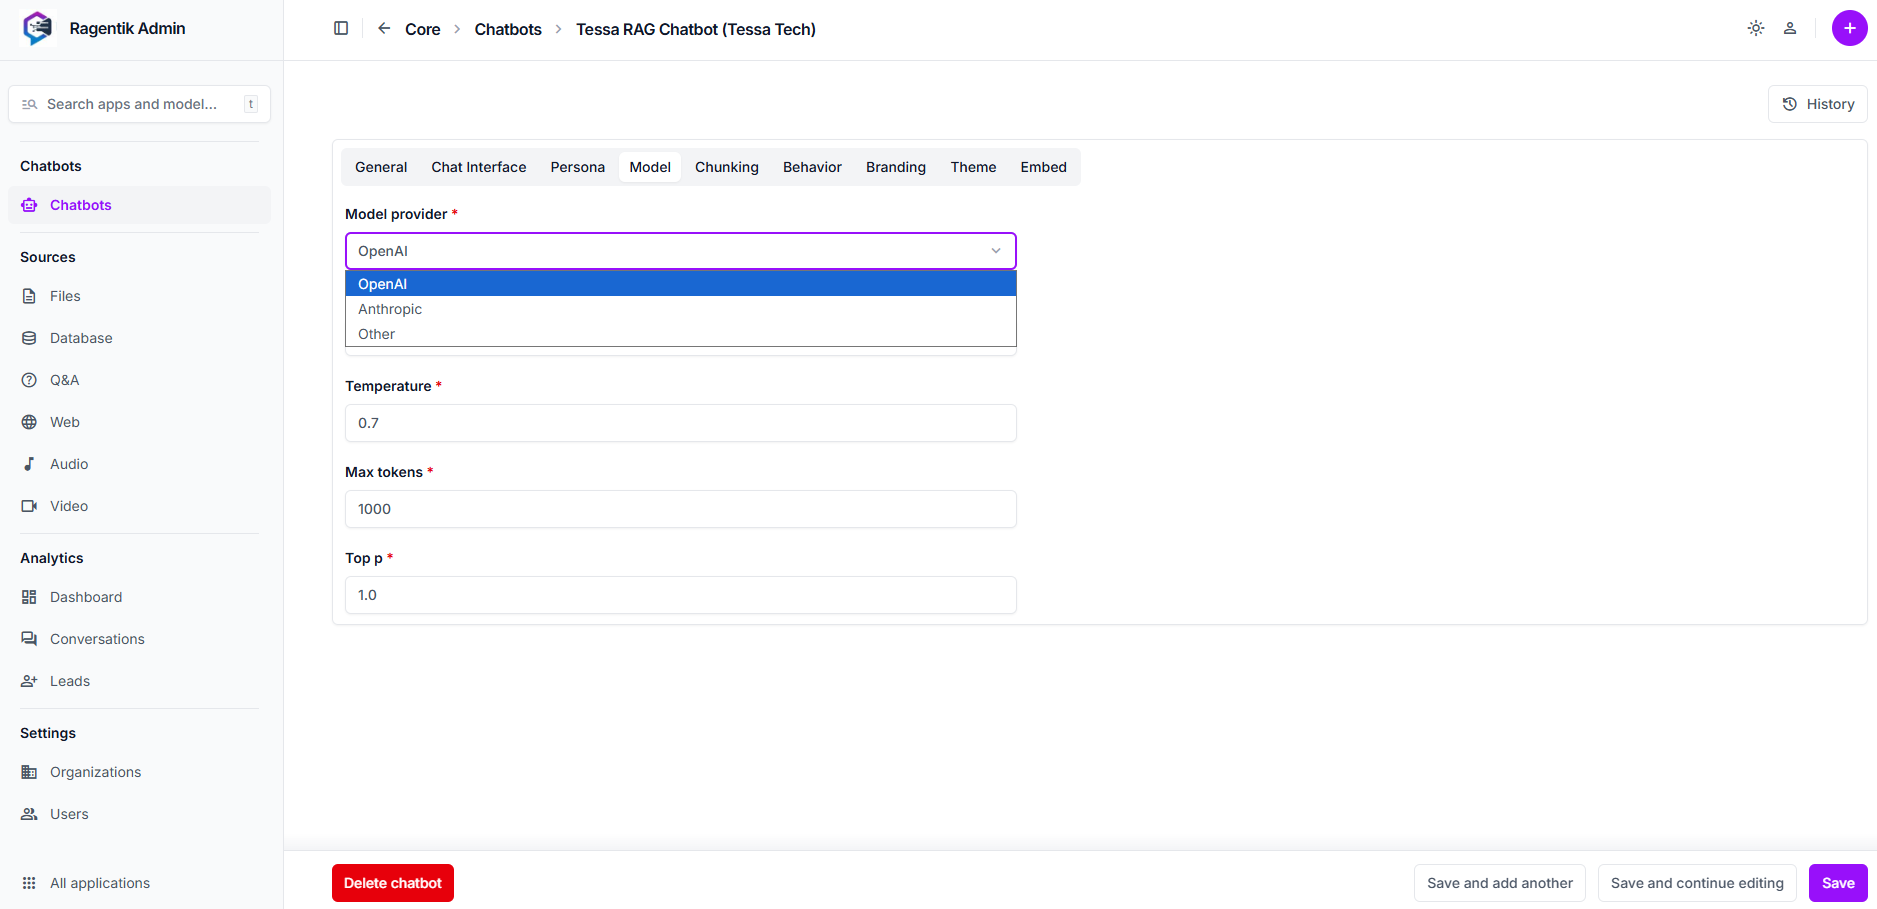The width and height of the screenshot is (1877, 909).
Task: Open the Audio sources page
Action: (x=69, y=464)
